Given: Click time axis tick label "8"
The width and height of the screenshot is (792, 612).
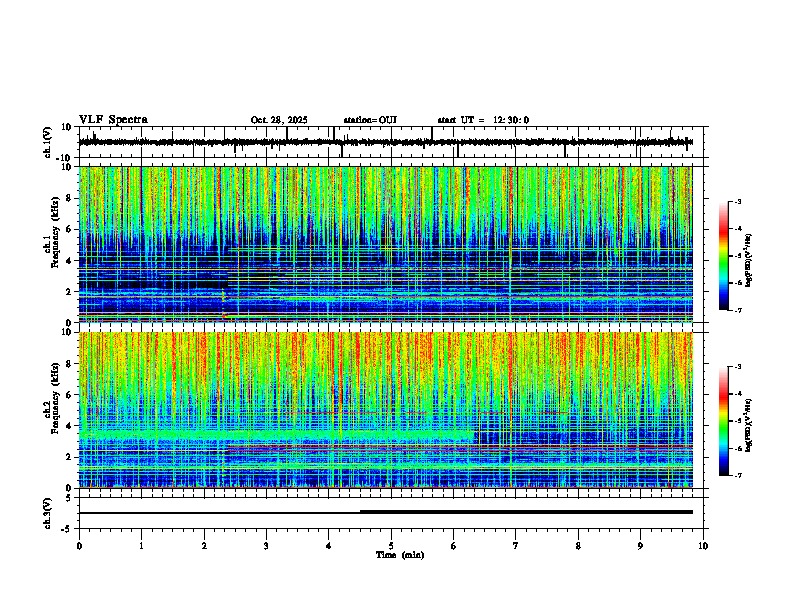Looking at the screenshot, I should [578, 546].
